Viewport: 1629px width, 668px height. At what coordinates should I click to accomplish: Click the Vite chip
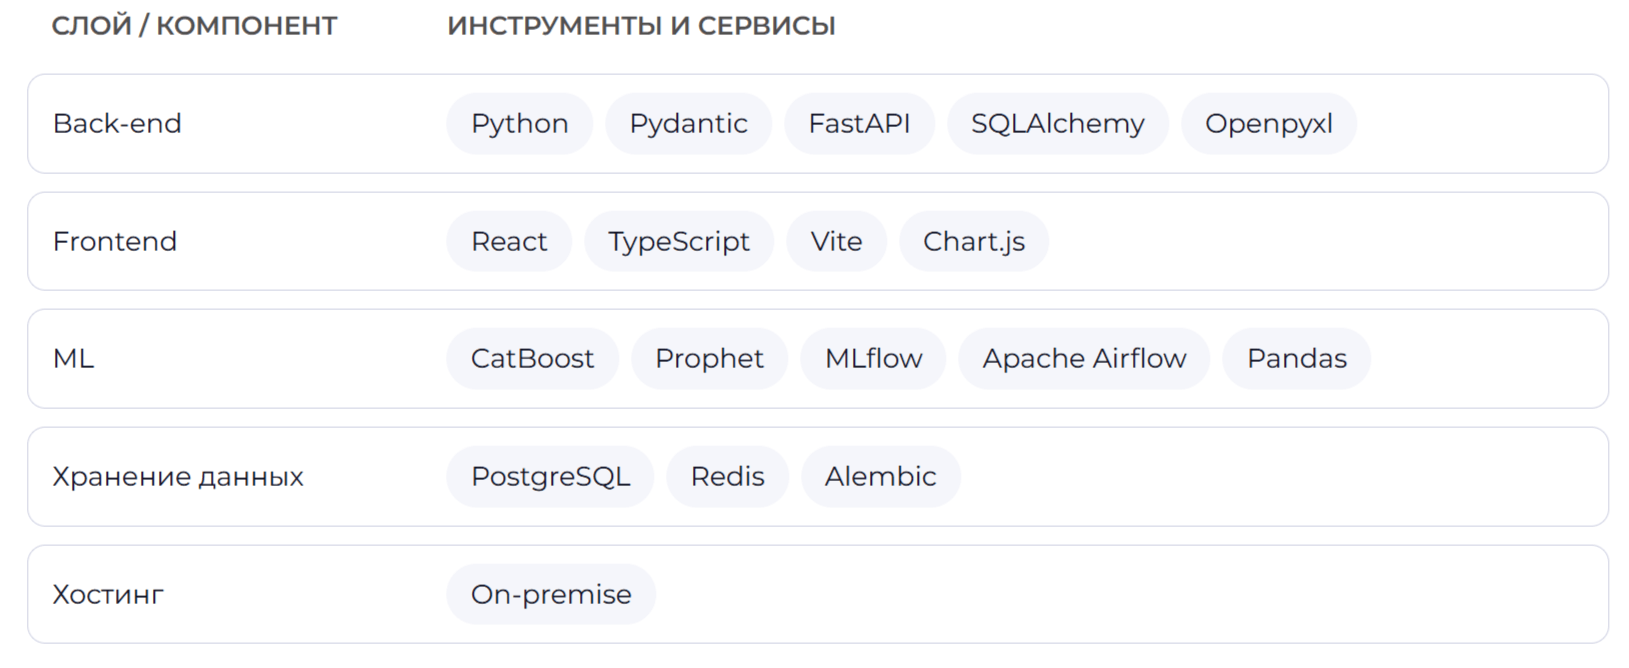[x=836, y=242]
